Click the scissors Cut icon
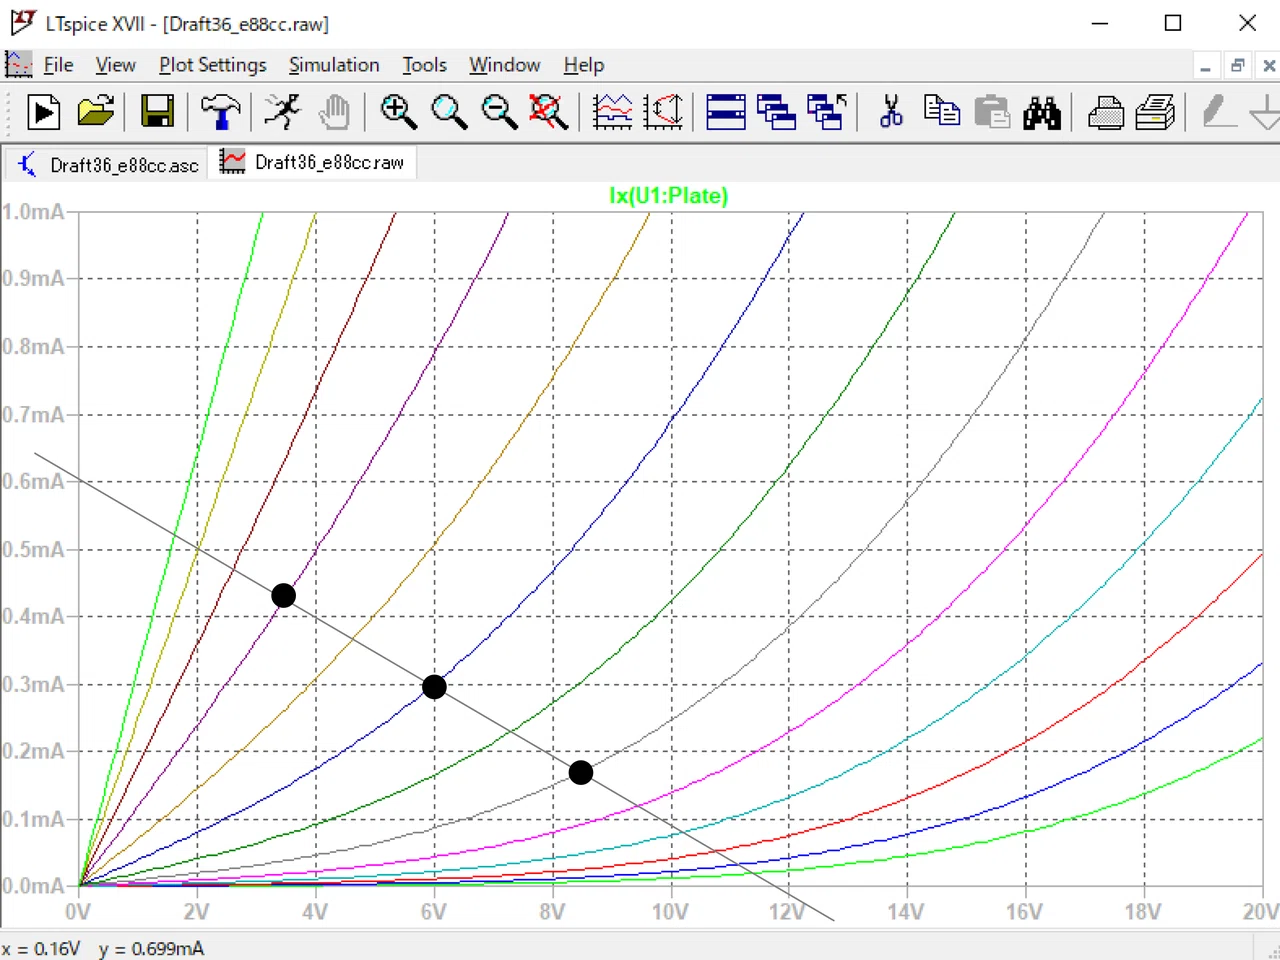The height and width of the screenshot is (960, 1280). (x=891, y=112)
